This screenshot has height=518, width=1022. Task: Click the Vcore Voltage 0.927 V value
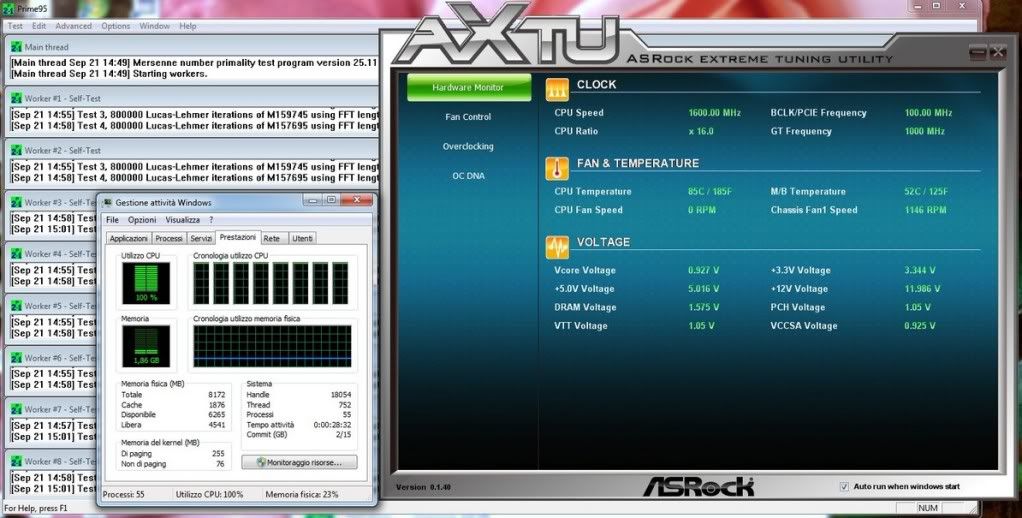704,270
